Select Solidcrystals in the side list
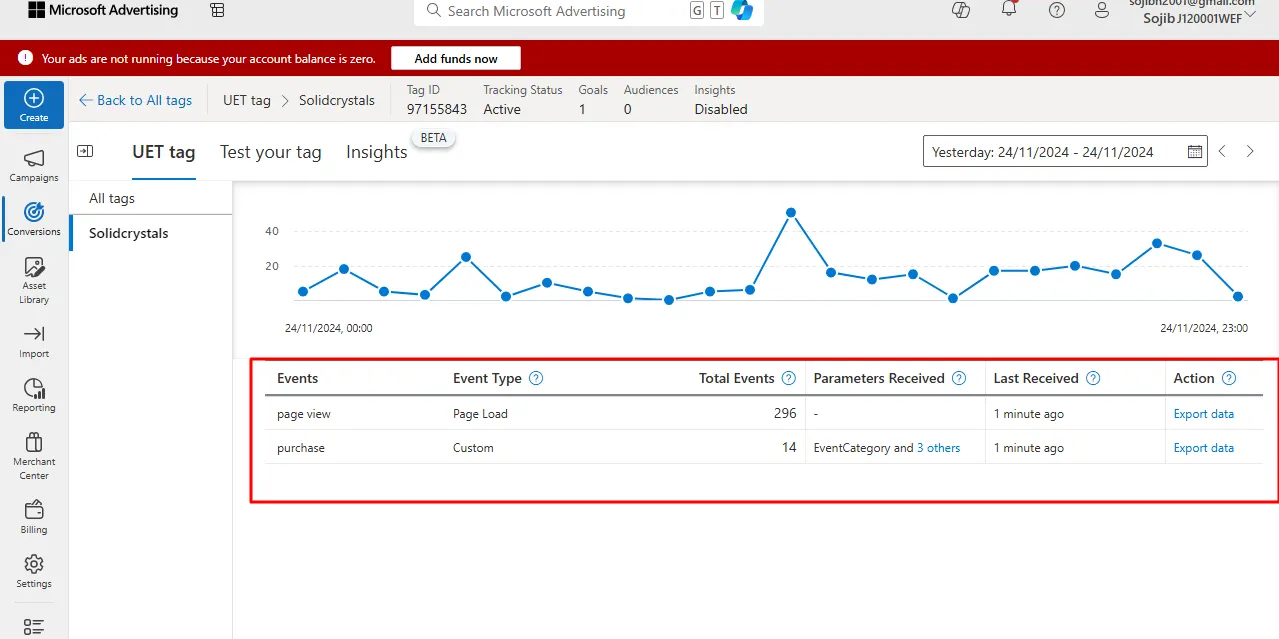 [x=151, y=233]
